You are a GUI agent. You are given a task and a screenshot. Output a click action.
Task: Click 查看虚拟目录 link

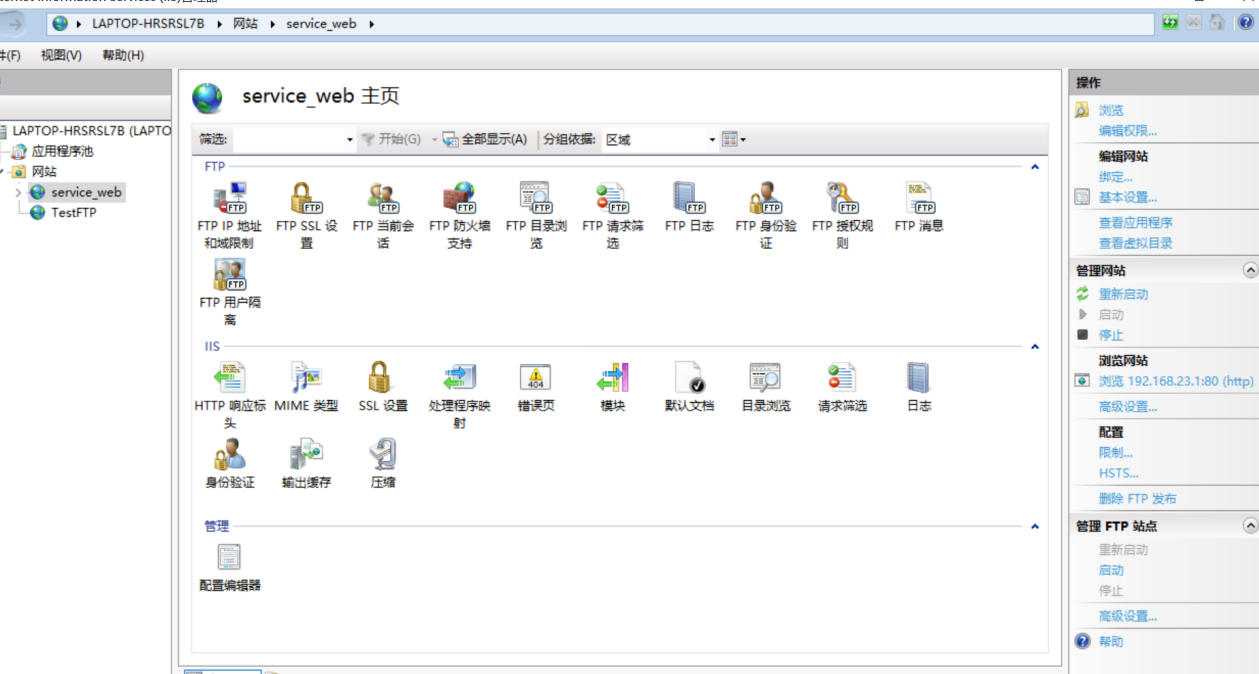click(x=1136, y=243)
